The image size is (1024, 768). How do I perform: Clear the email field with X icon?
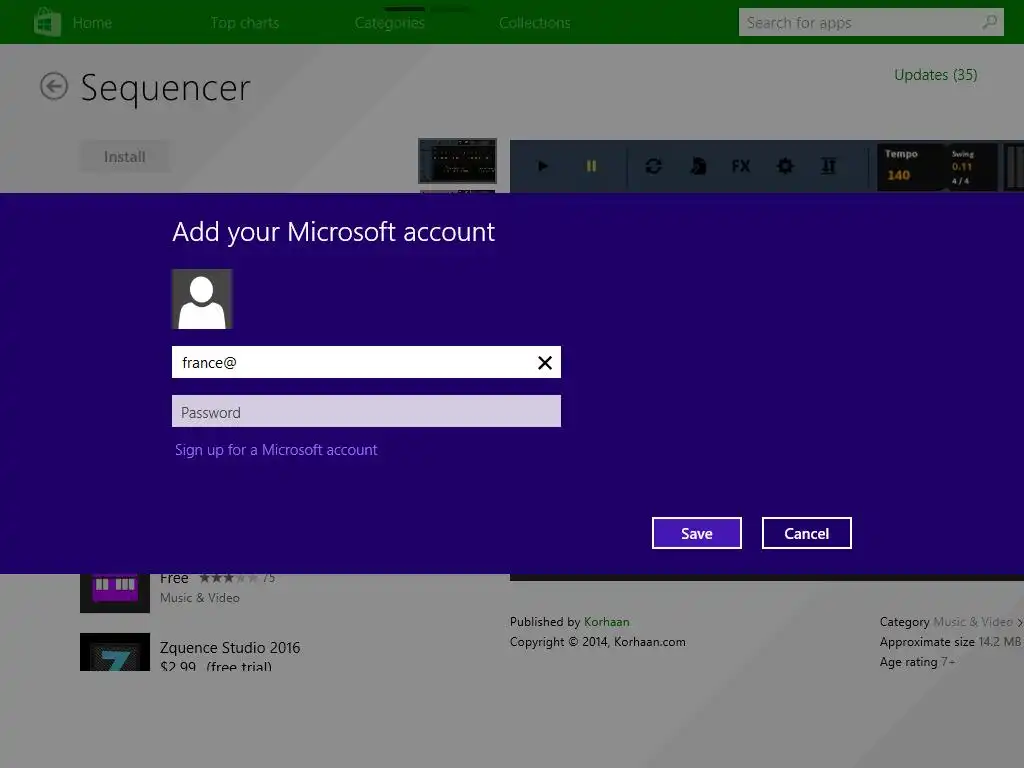pos(545,362)
